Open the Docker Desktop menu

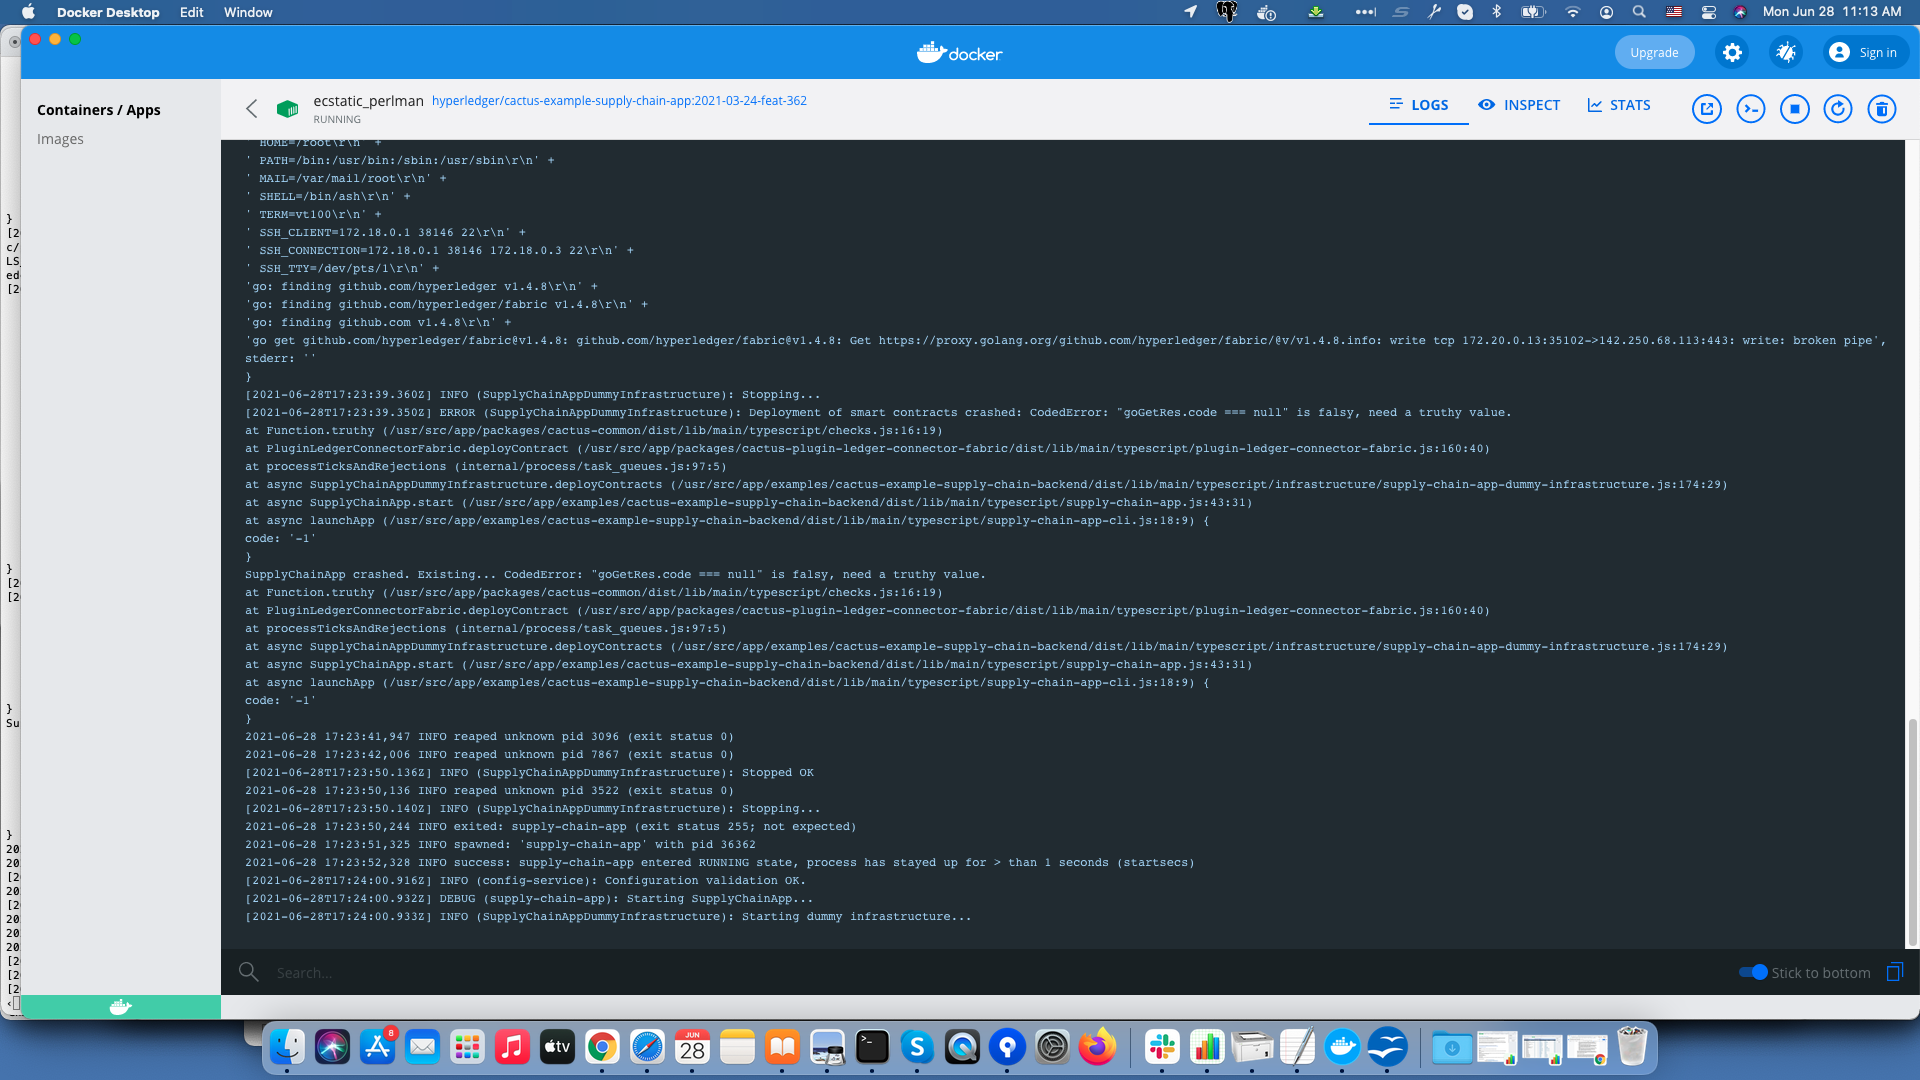pos(108,12)
